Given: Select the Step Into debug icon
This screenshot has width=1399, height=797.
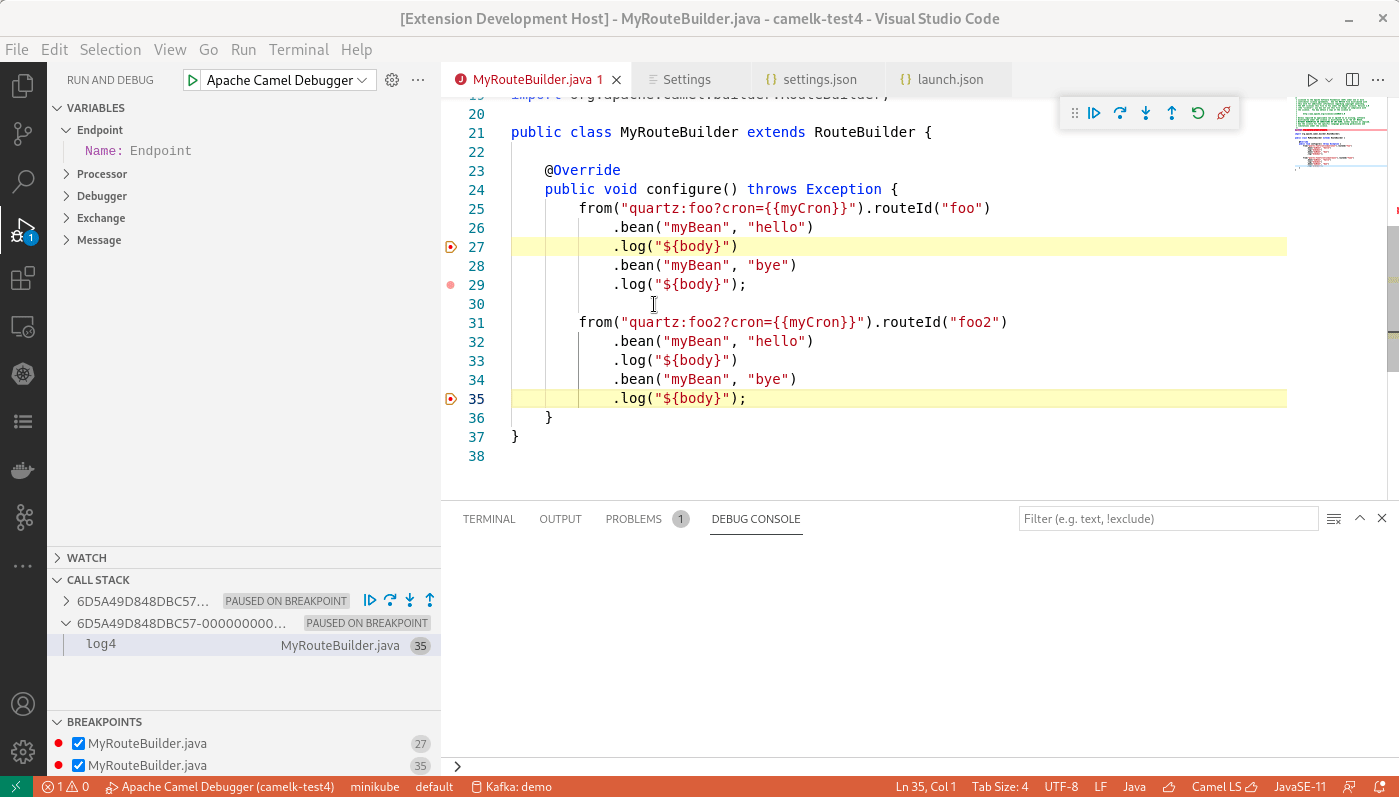Looking at the screenshot, I should [1145, 112].
